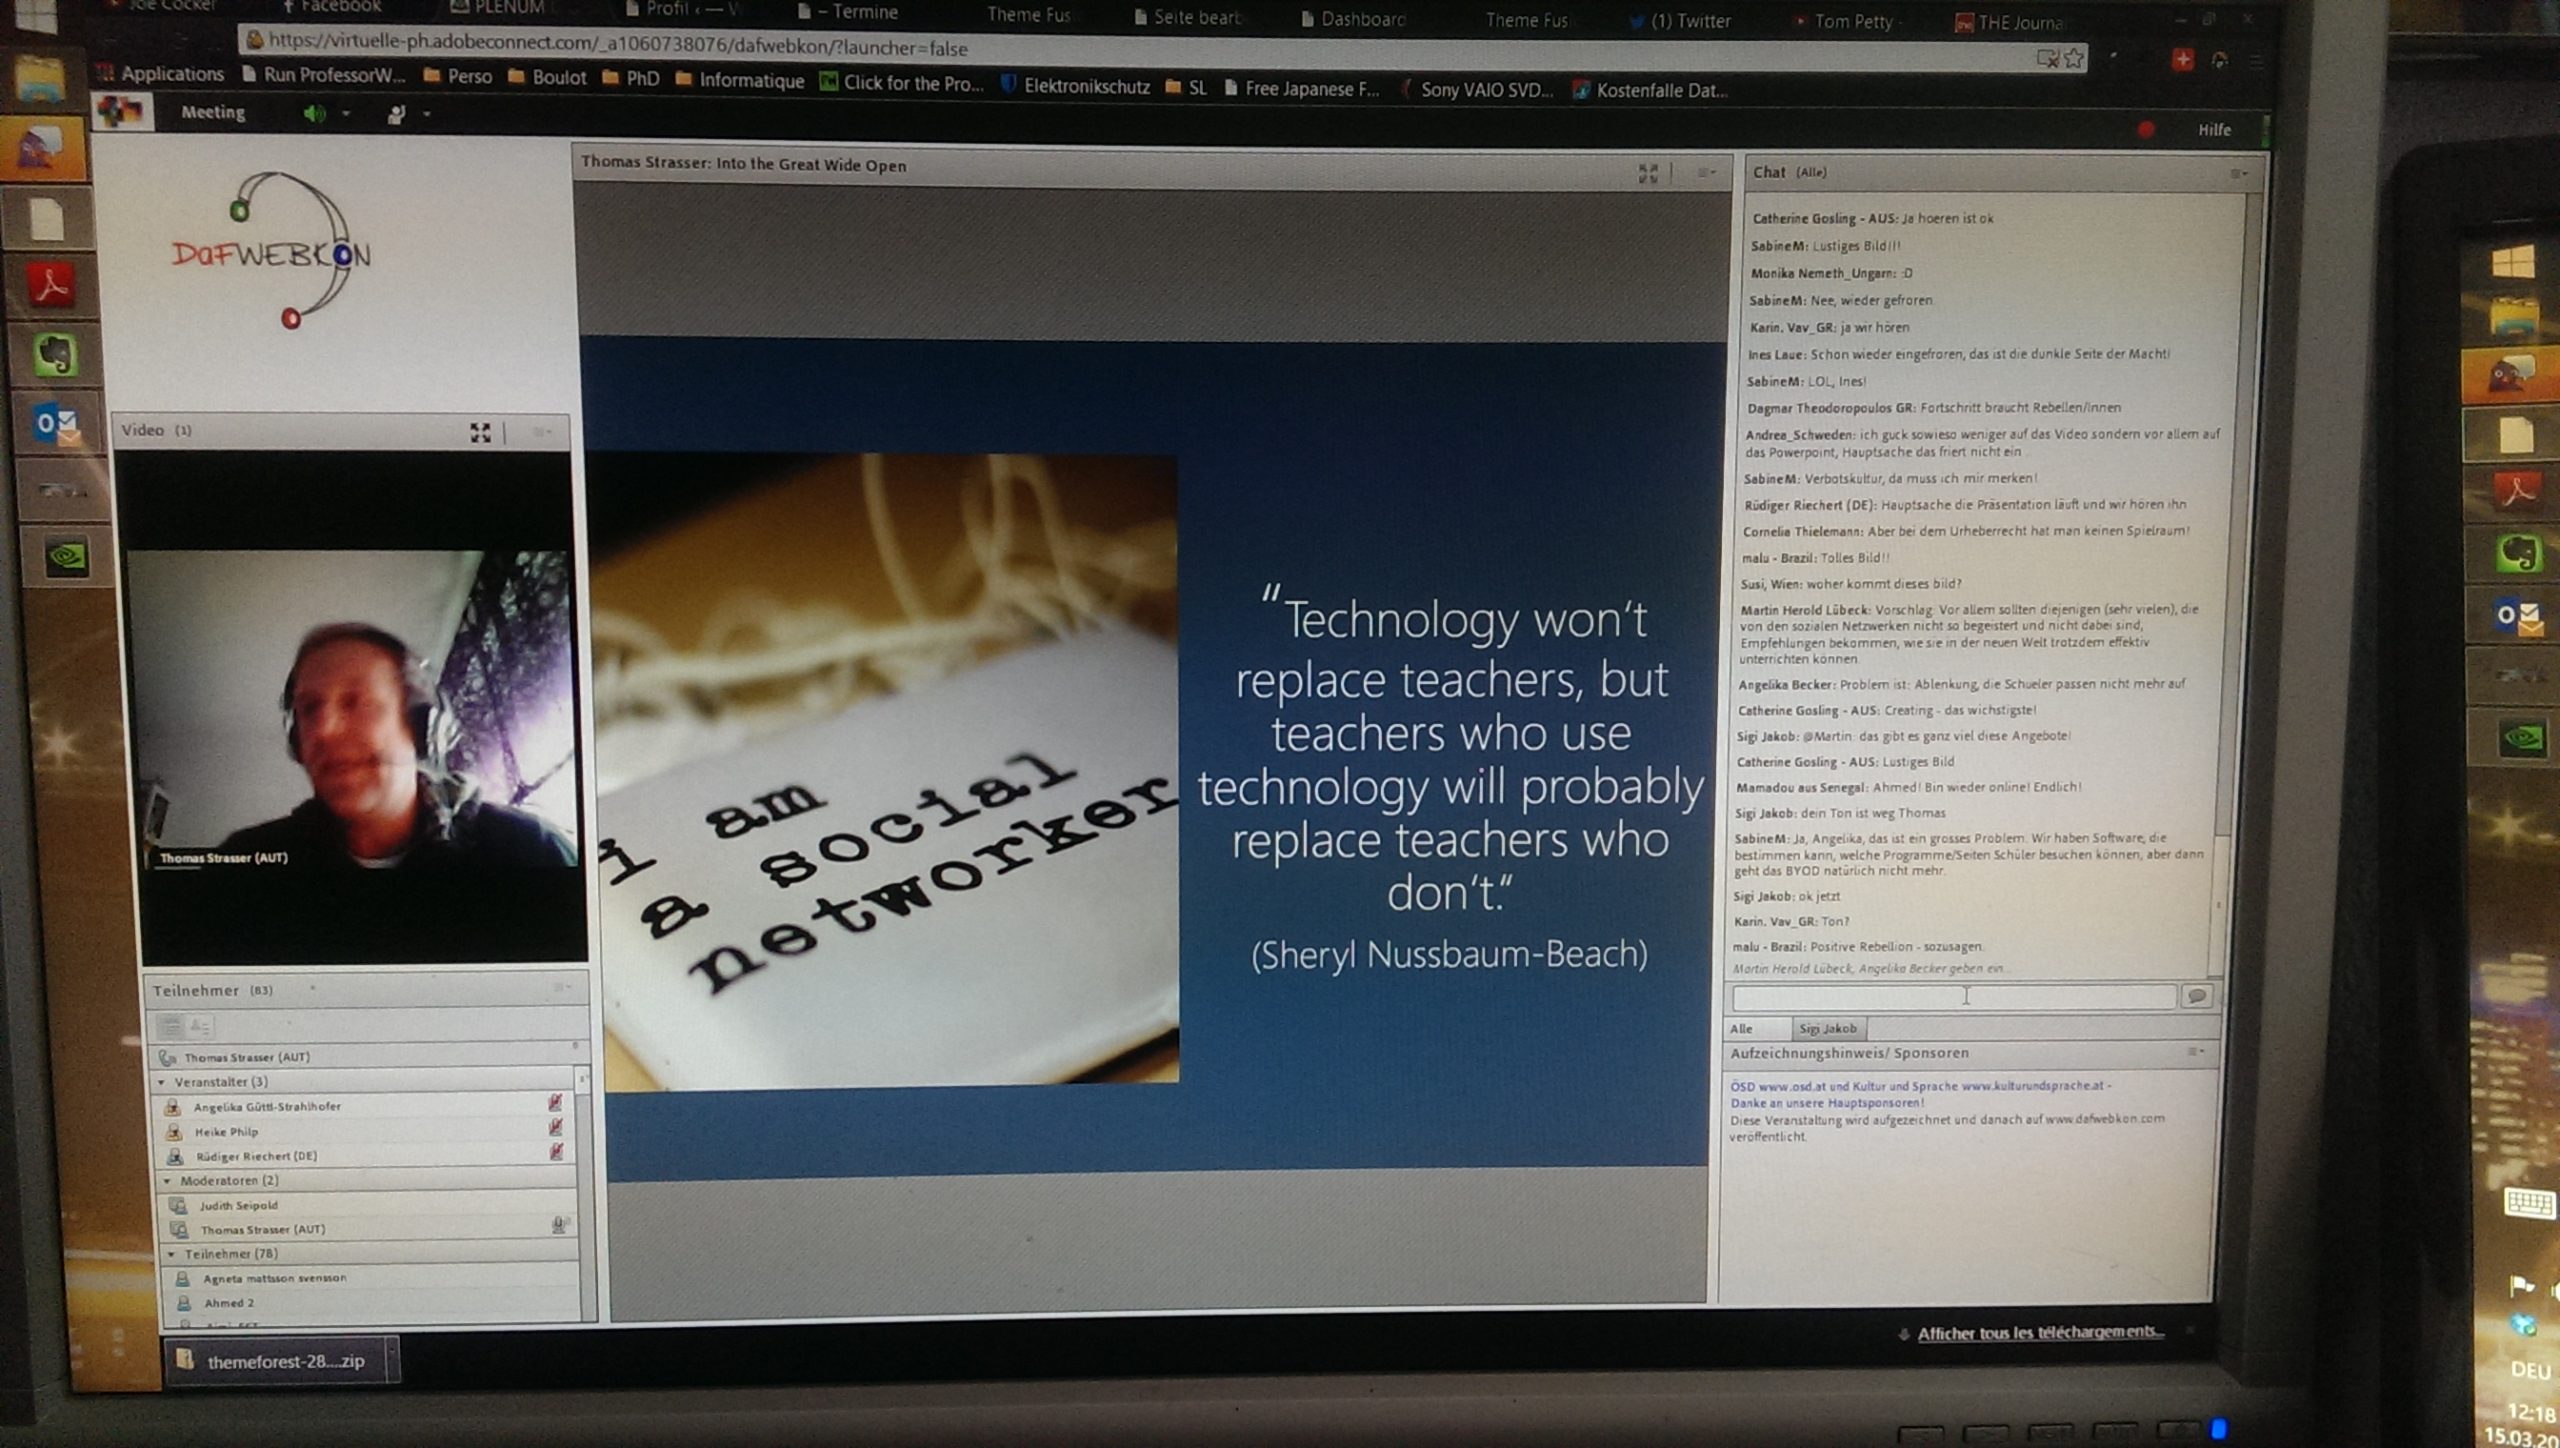Switch to the Sigi Jakob chat tab
The width and height of the screenshot is (2560, 1448).
coord(1827,1028)
